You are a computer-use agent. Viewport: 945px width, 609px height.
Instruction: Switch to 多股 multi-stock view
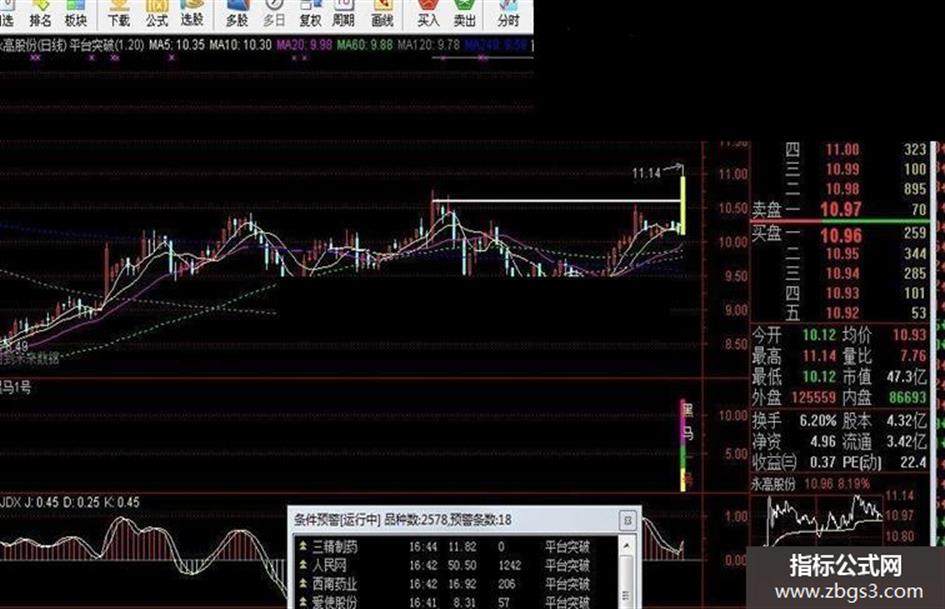coord(237,14)
